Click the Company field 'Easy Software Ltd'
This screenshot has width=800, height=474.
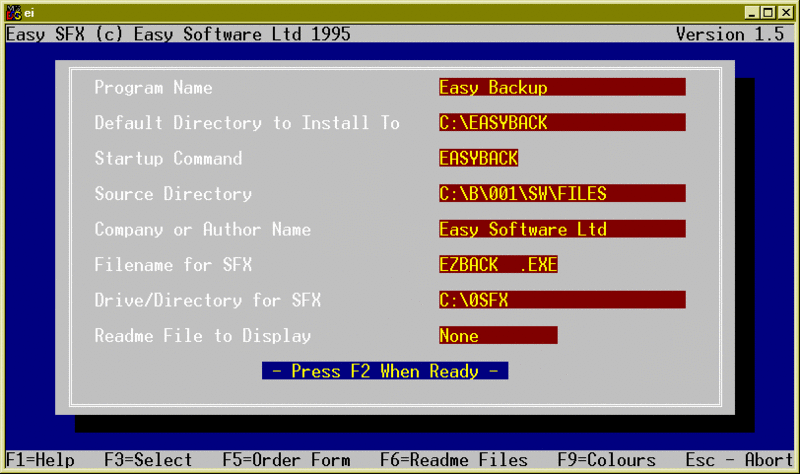[x=562, y=229]
